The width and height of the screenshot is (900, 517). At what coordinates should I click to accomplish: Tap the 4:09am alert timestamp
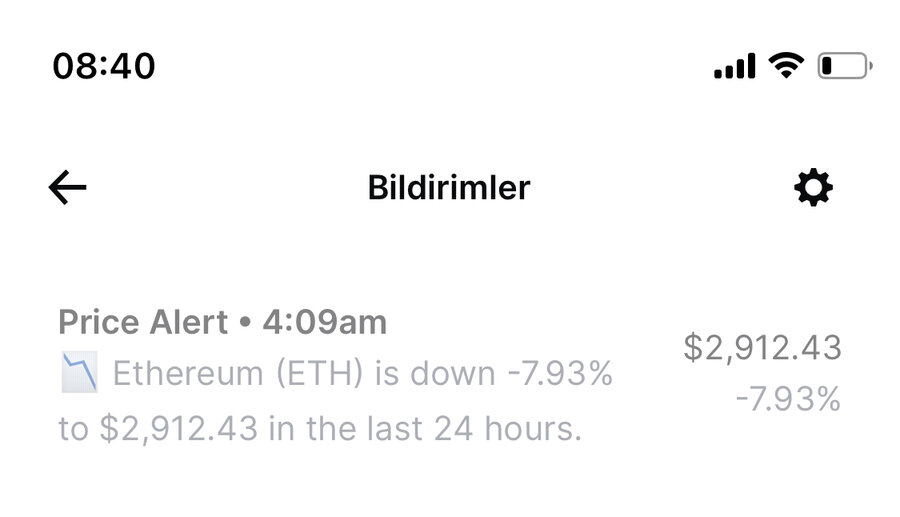point(324,322)
